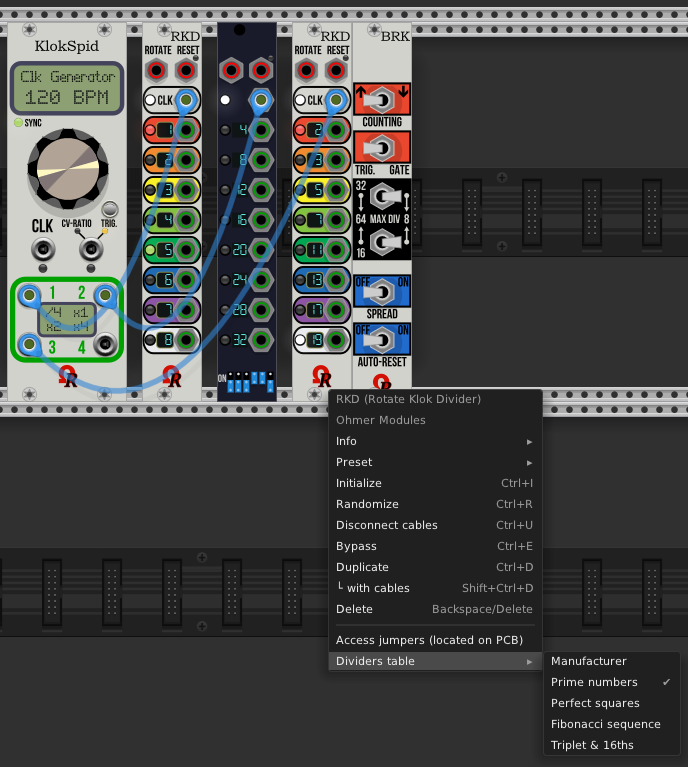Click KlokSpid output jack 1

[29, 295]
